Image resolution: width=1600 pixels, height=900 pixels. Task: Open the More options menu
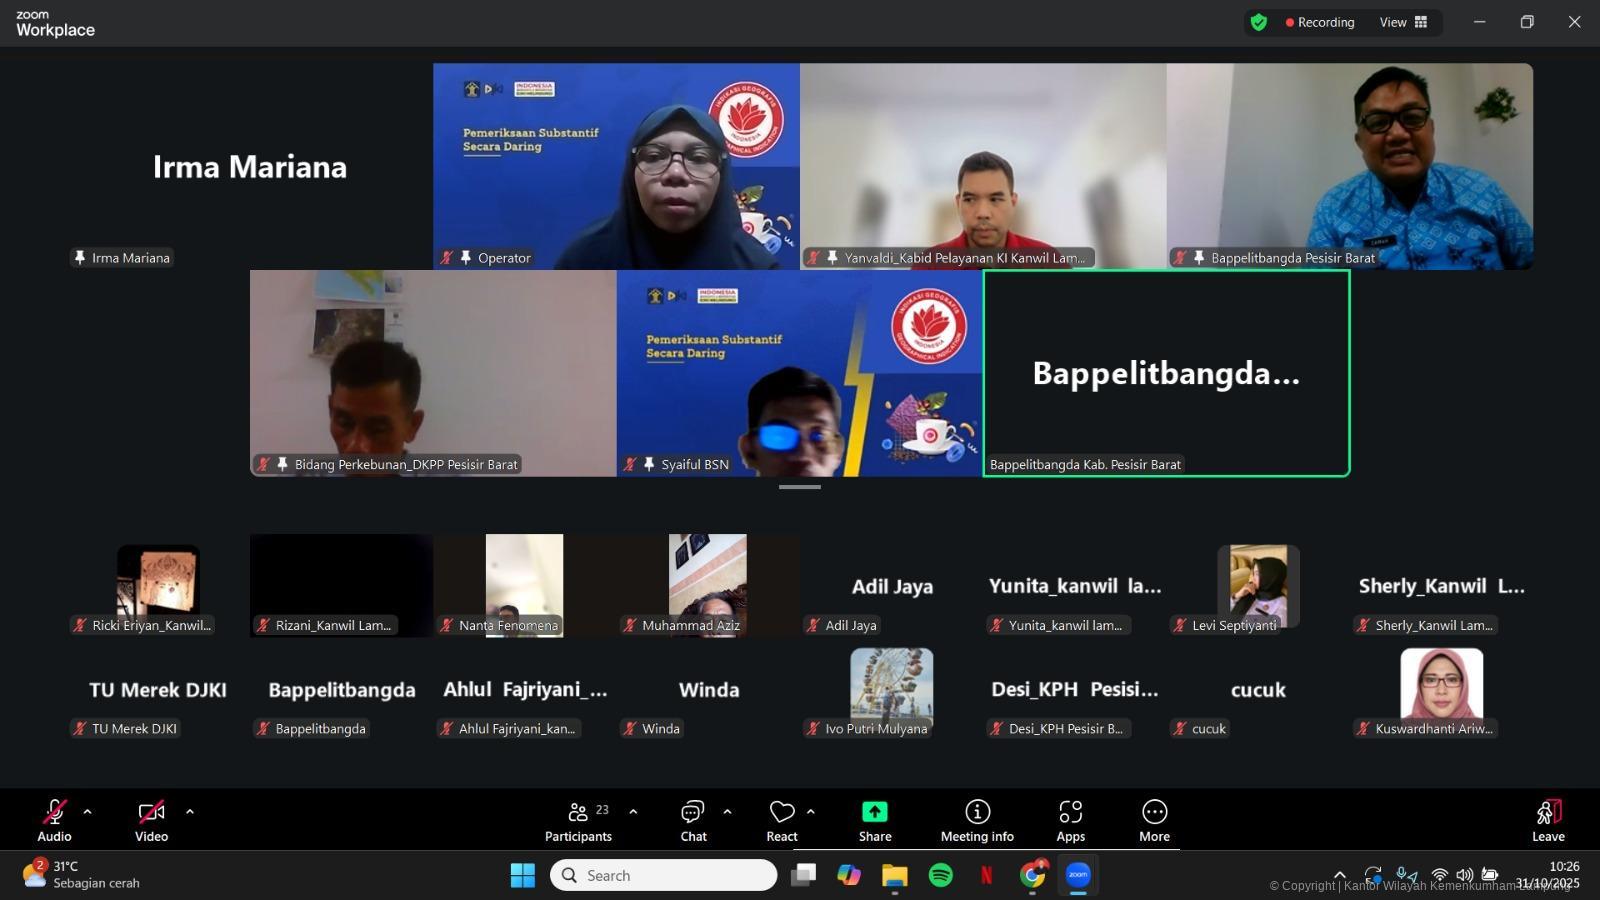click(1154, 821)
